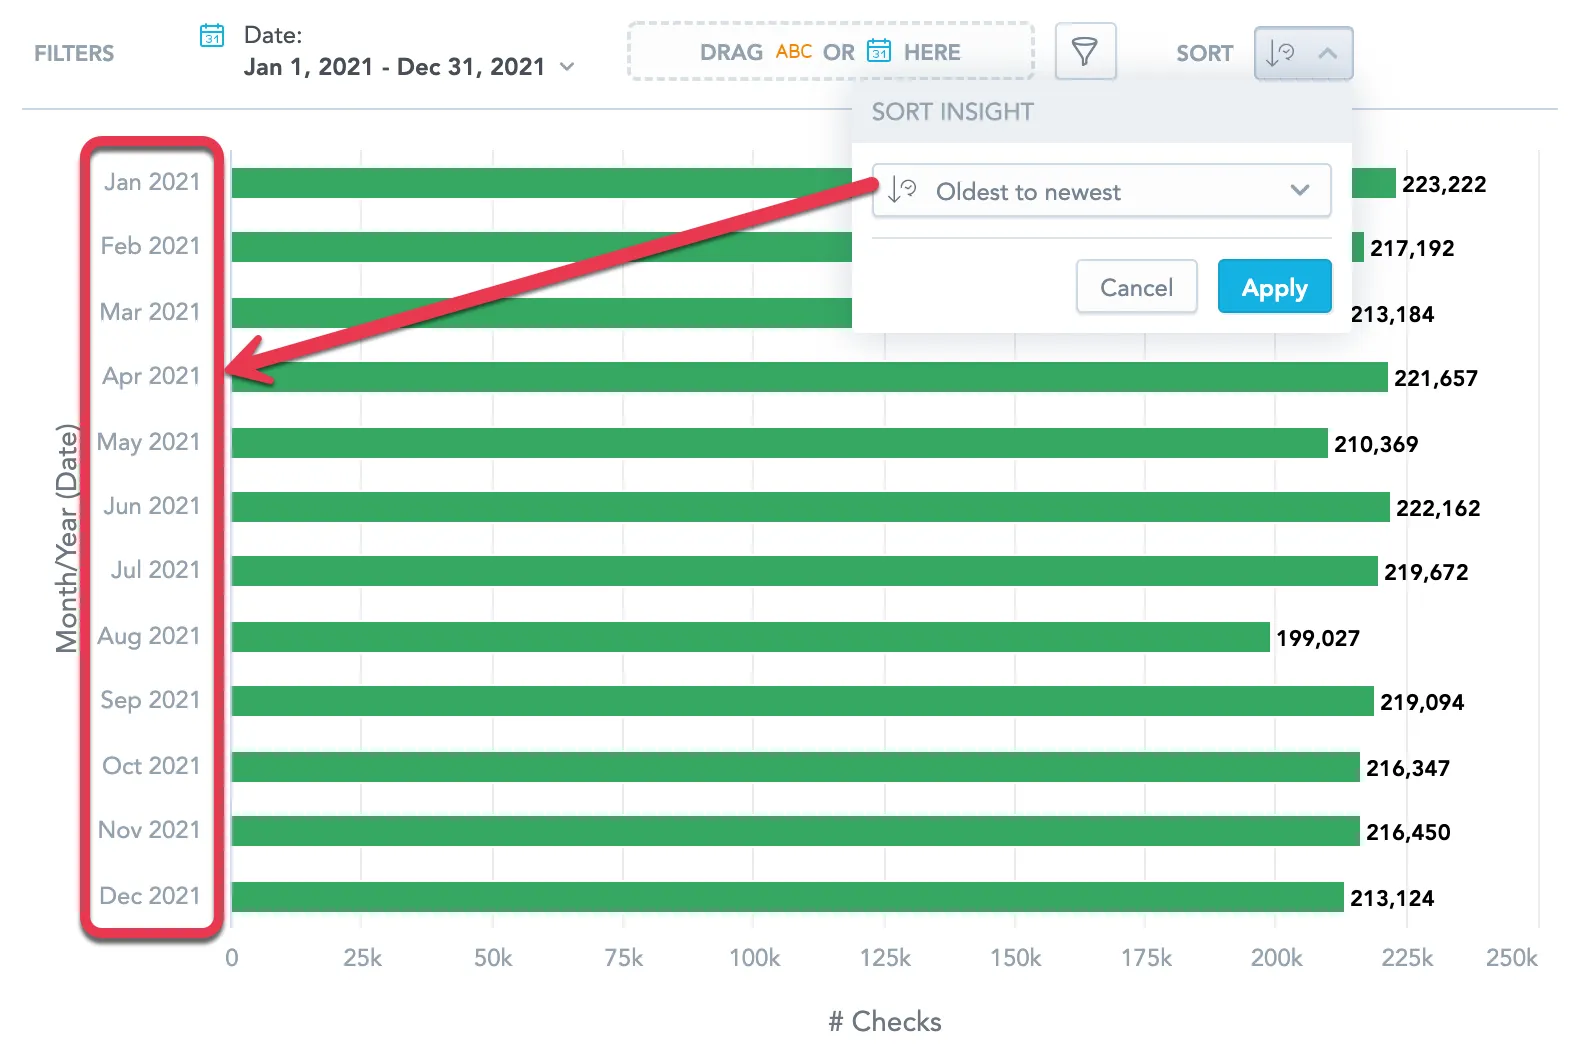Image resolution: width=1572 pixels, height=1050 pixels.
Task: Click the # Checks axis title
Action: click(x=885, y=1021)
